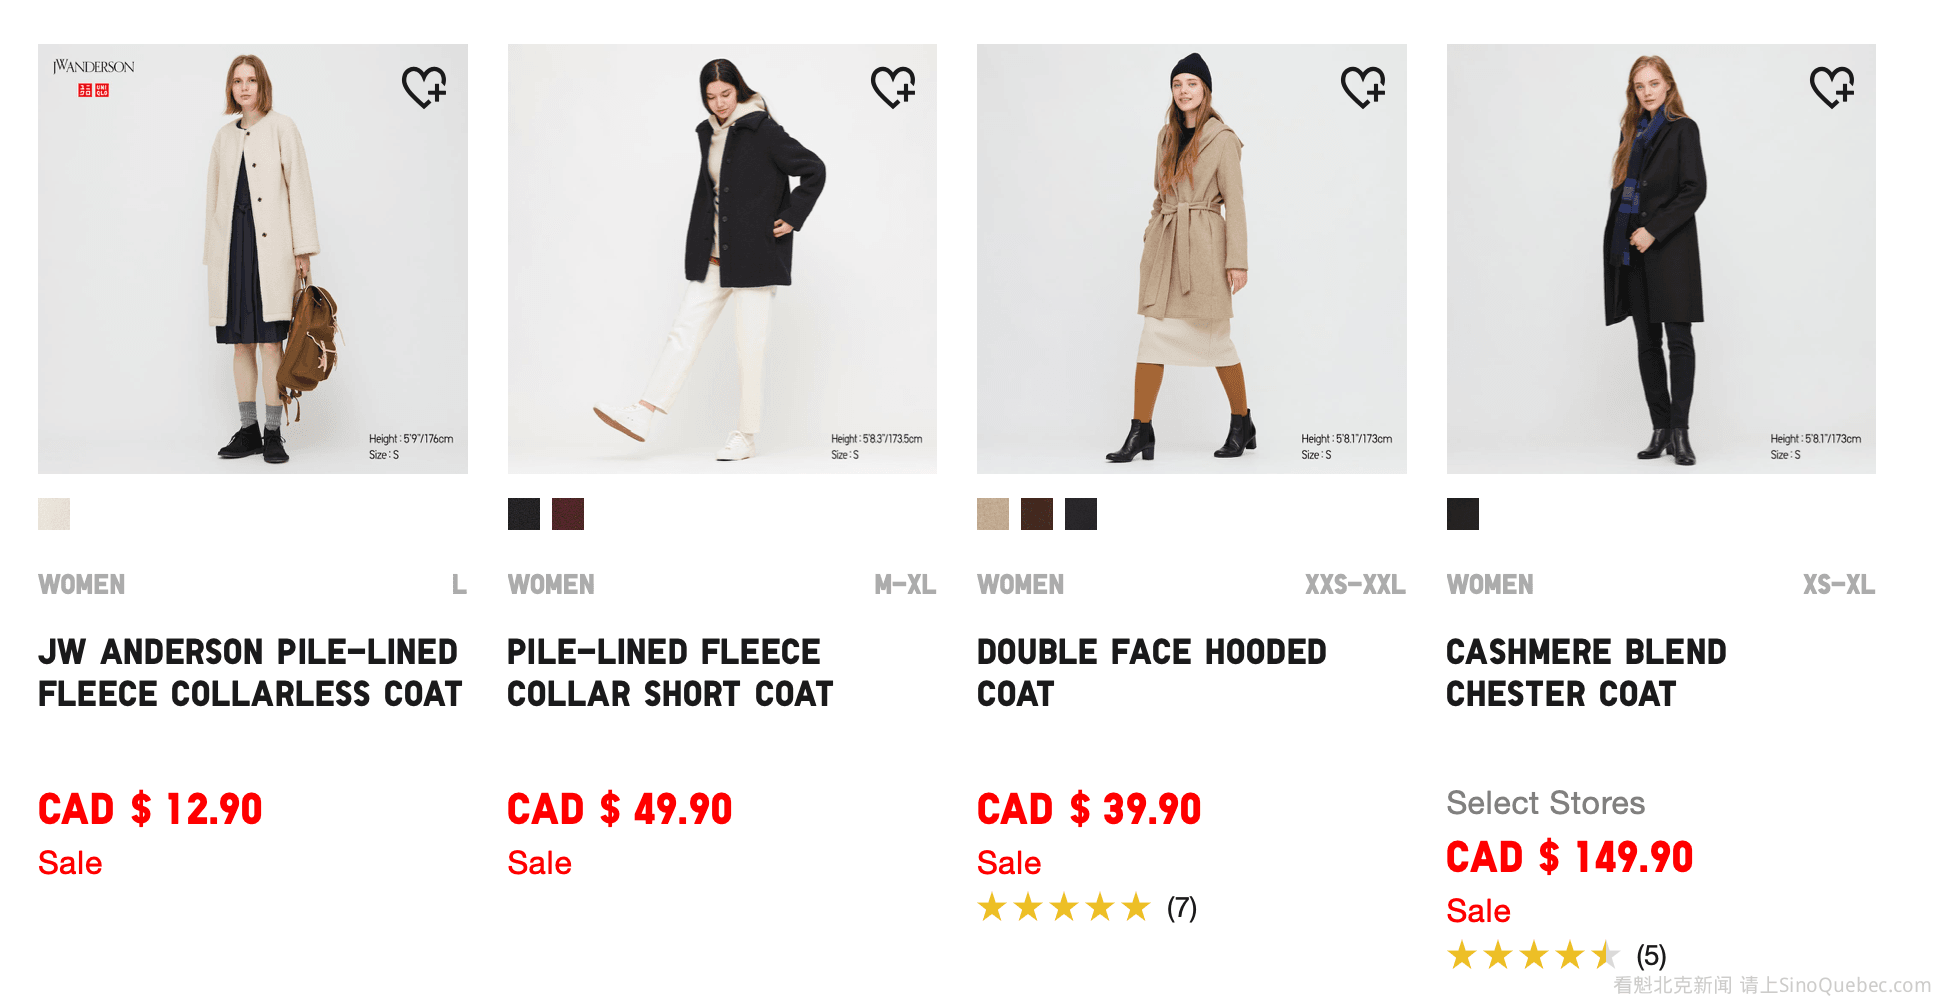Viewport: 1938px width, 1002px height.
Task: Click the CAD $ 149.90 price
Action: click(1569, 858)
